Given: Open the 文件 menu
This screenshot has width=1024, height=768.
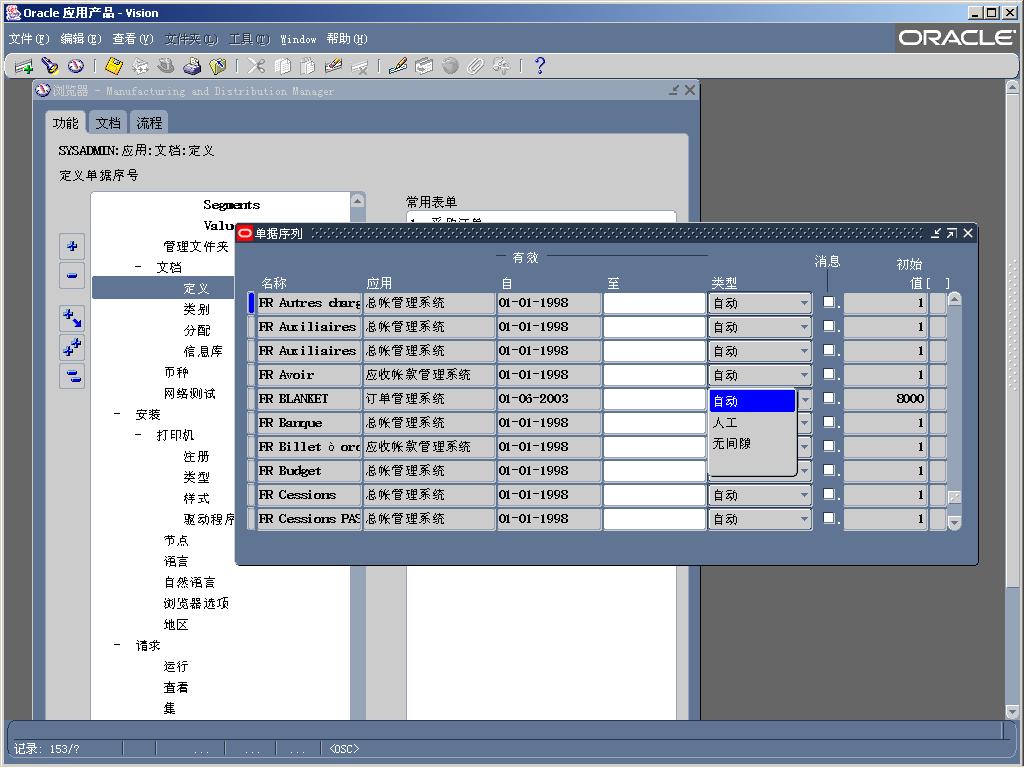Looking at the screenshot, I should click(29, 39).
